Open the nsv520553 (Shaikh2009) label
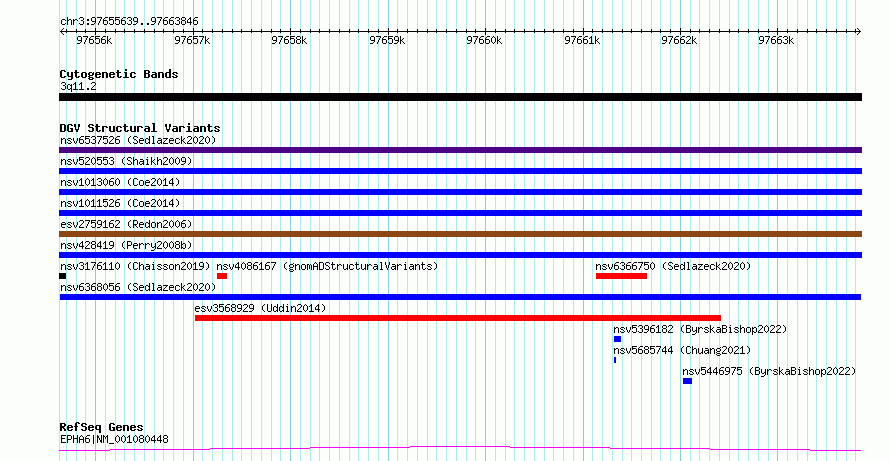890x461 pixels. [126, 161]
